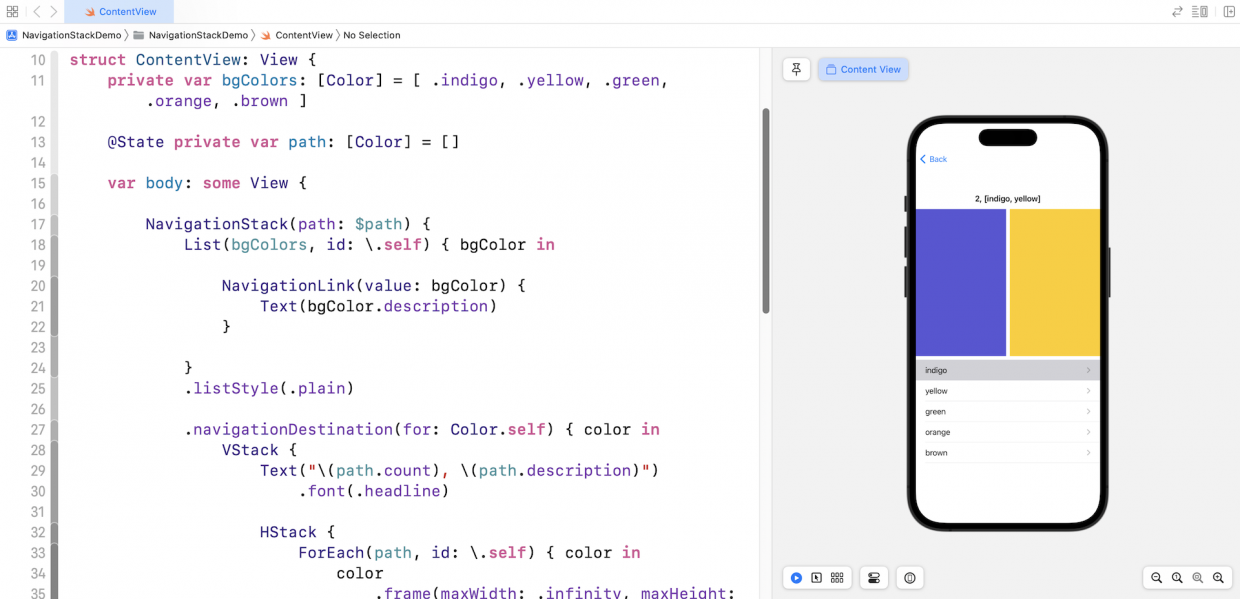Click the pin preview icon

tap(796, 68)
